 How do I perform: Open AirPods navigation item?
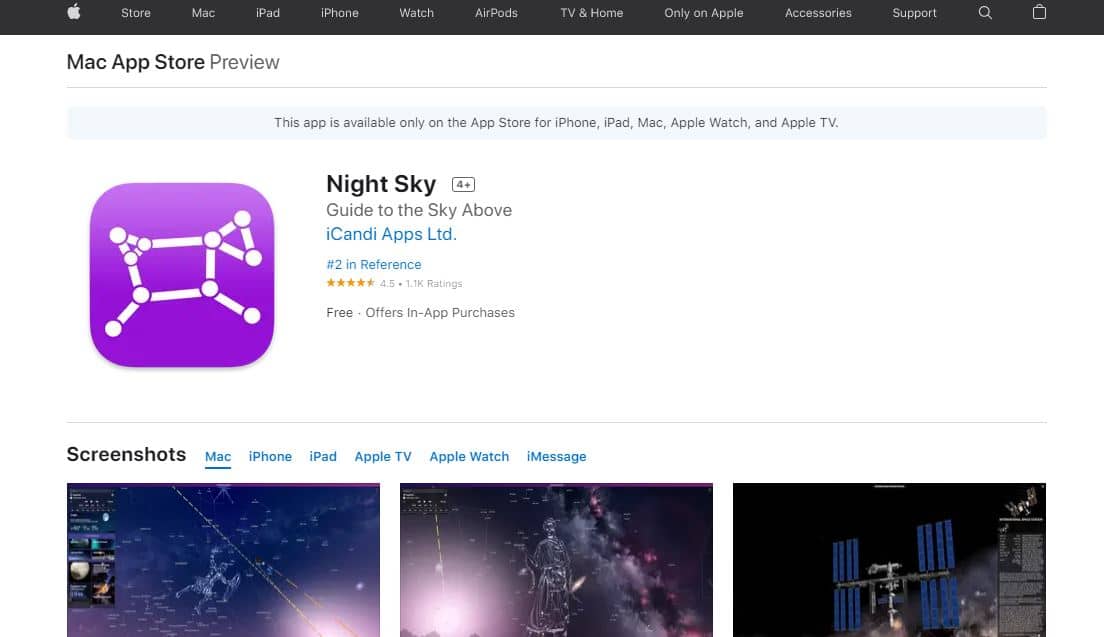click(496, 13)
